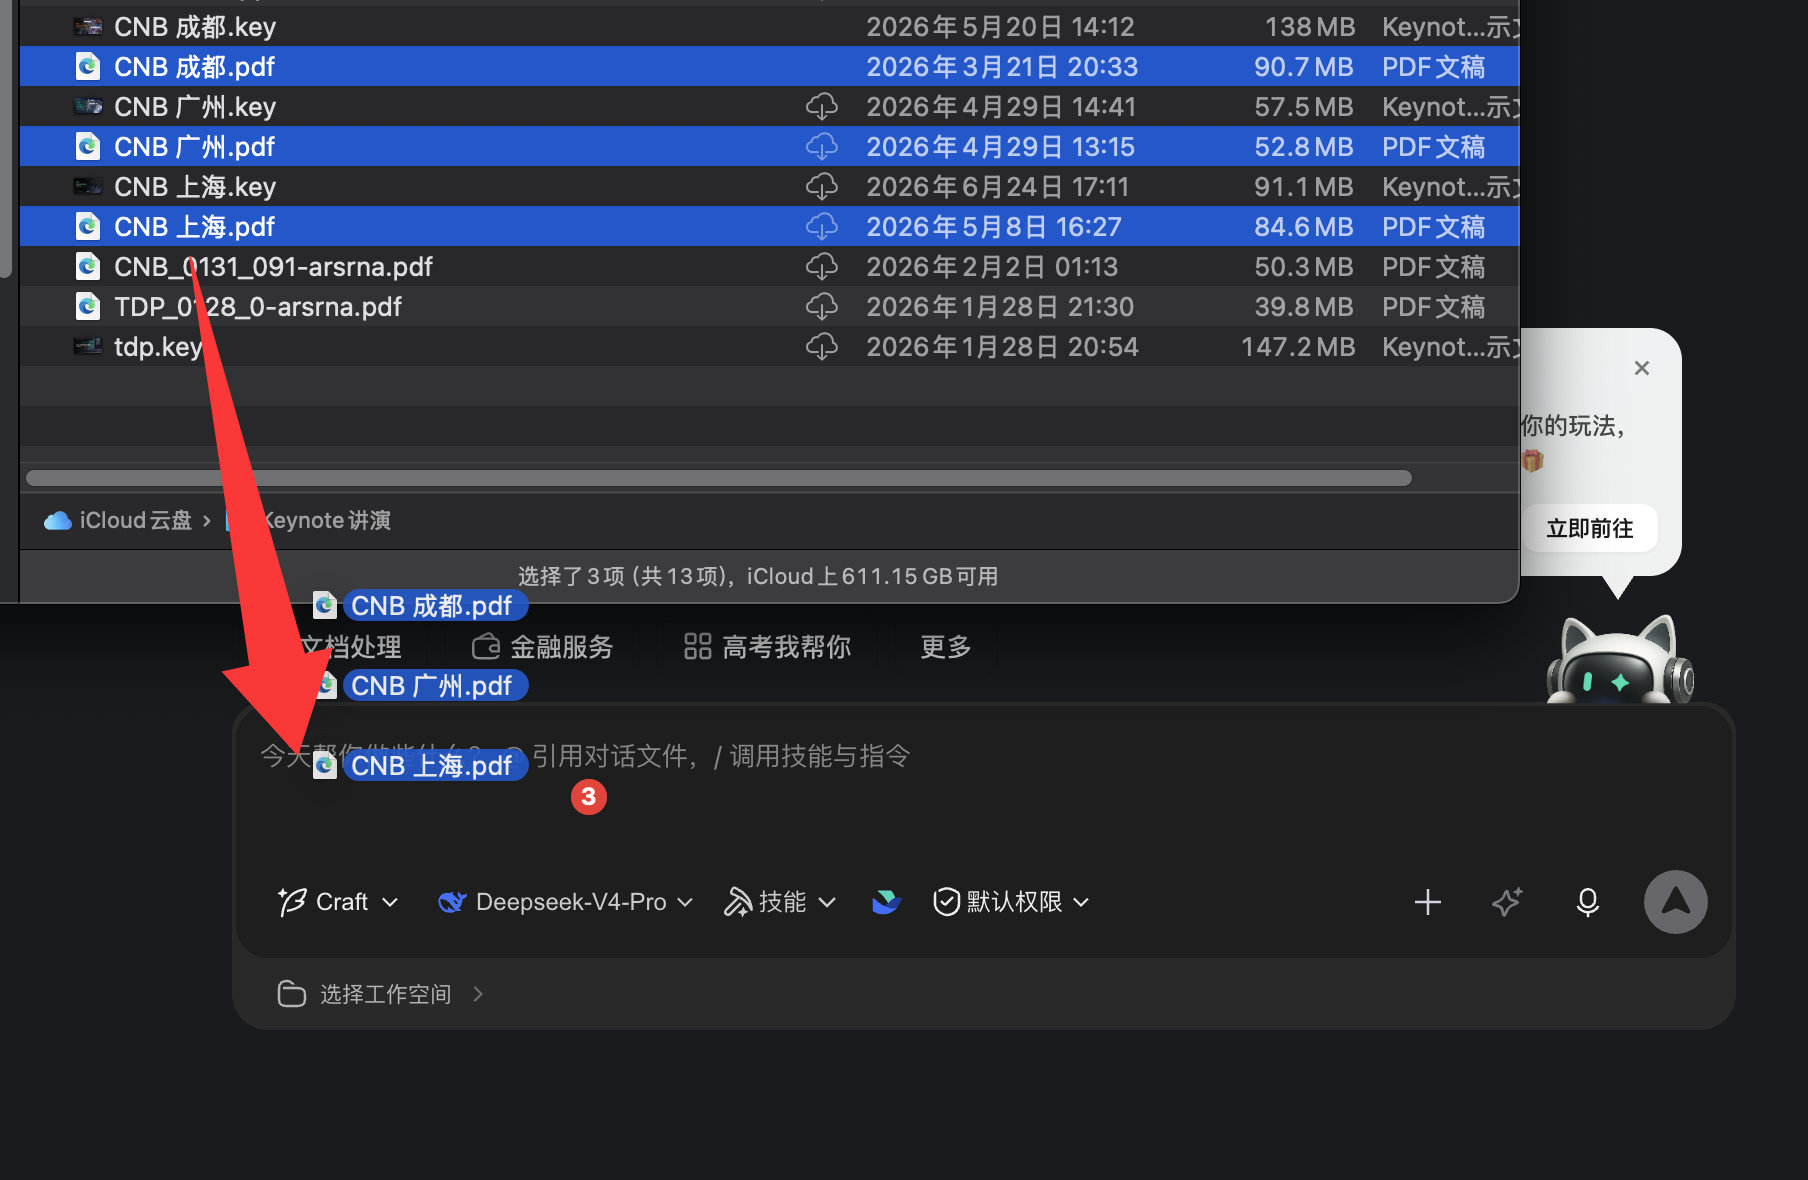Click the Keynote icon of CNB 广州.key
Viewport: 1808px width, 1180px height.
[x=88, y=107]
